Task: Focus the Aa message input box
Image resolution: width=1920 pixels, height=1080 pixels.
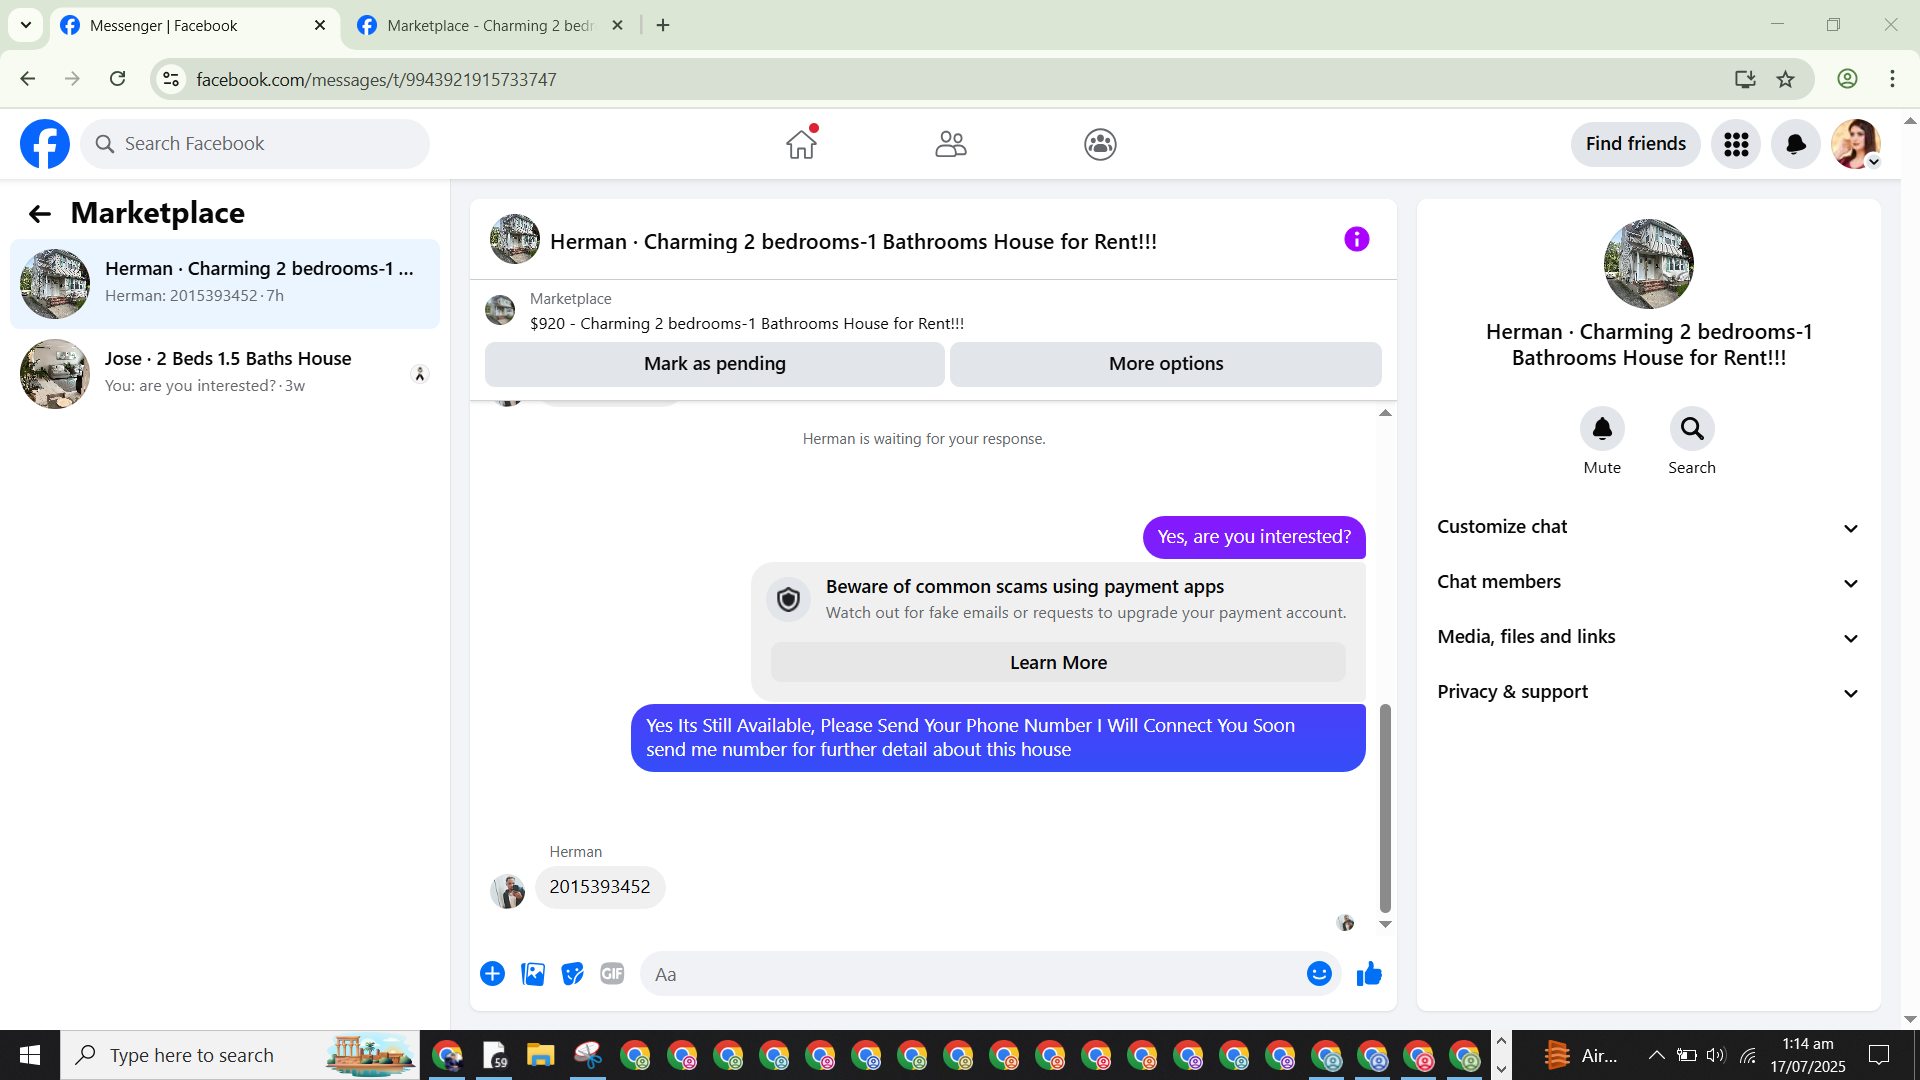Action: click(973, 974)
